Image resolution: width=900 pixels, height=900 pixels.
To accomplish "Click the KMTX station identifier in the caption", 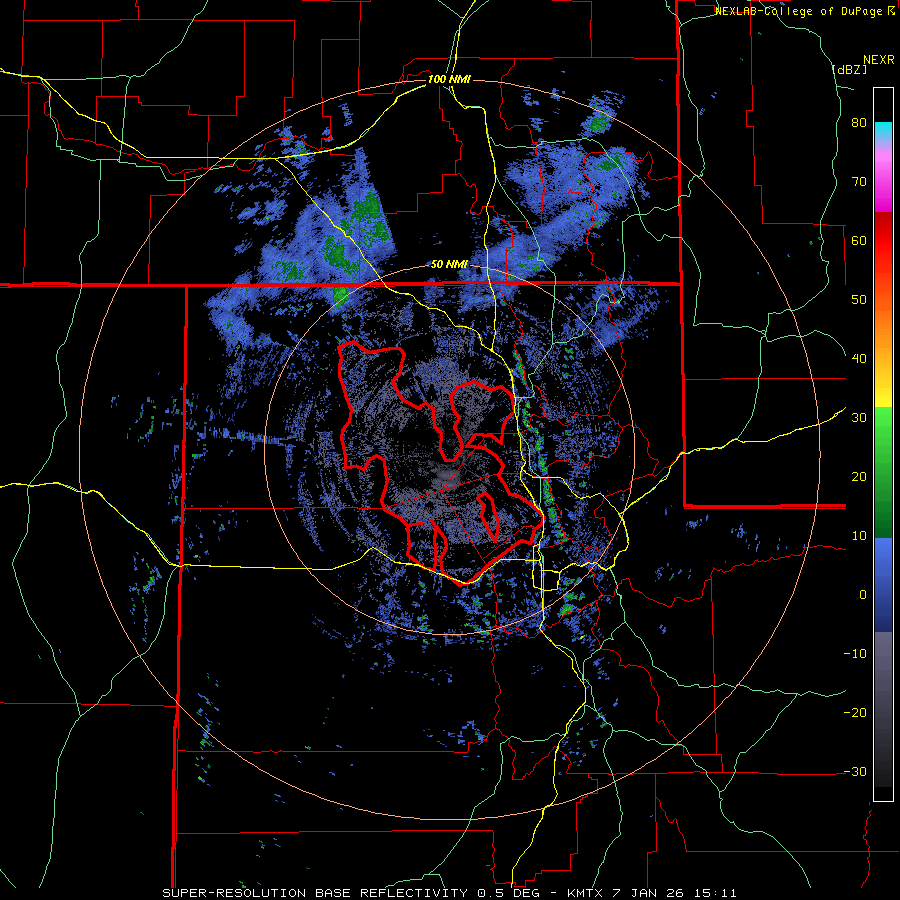I will tap(584, 893).
